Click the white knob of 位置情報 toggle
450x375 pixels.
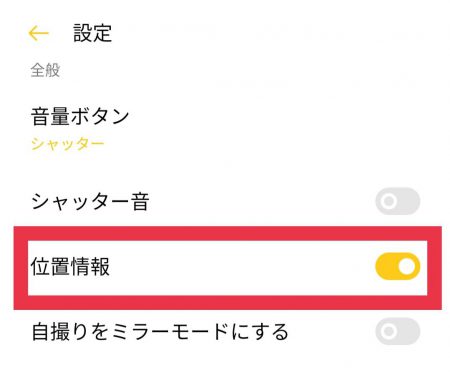(407, 266)
